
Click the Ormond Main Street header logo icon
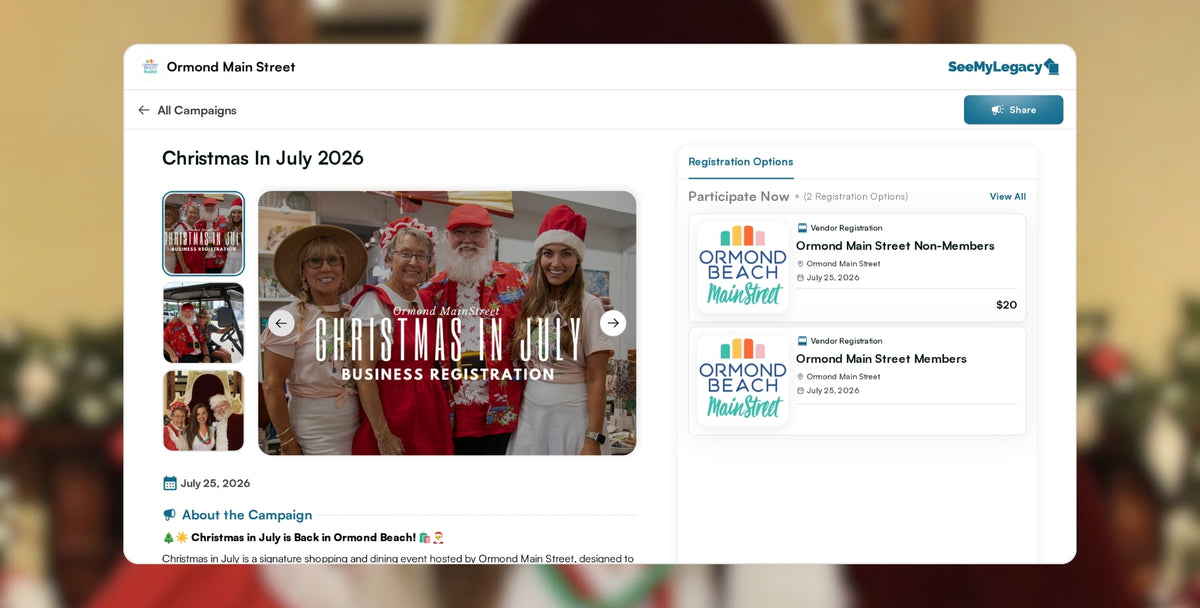tap(150, 67)
